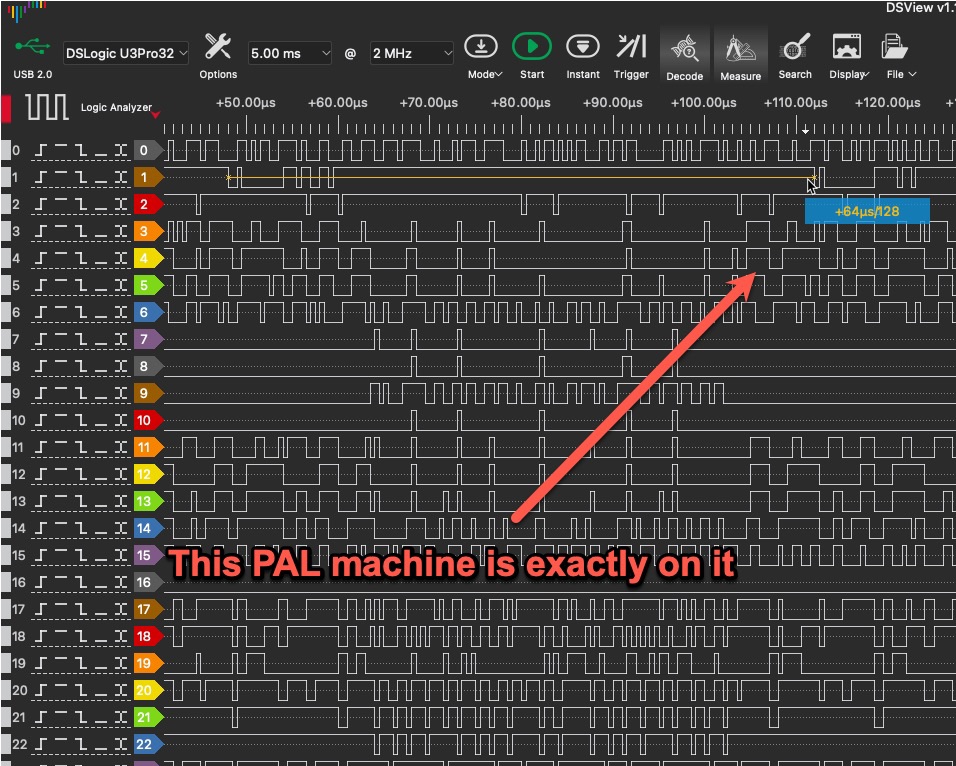Click the Logic Analyzer waveform icon
Viewport: 956px width, 766px height.
point(47,107)
